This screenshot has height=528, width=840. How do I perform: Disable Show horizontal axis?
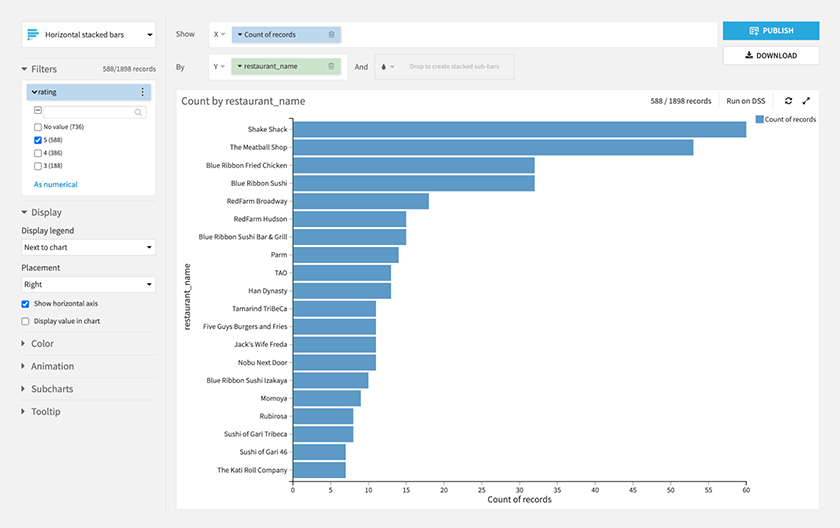coord(25,304)
